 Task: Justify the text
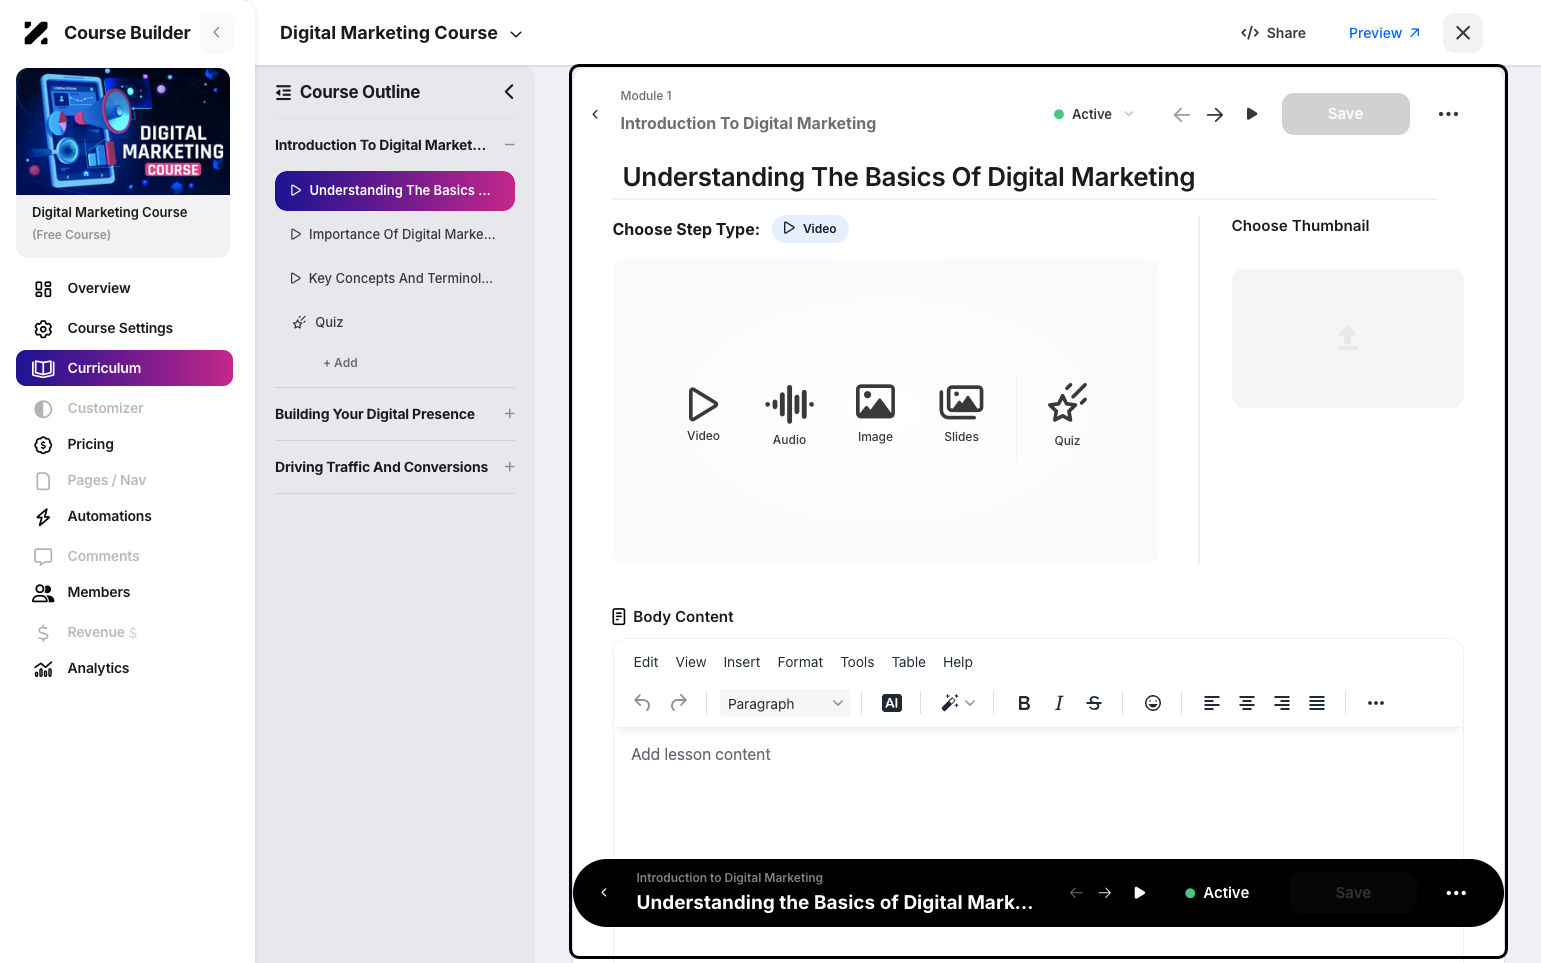point(1317,703)
